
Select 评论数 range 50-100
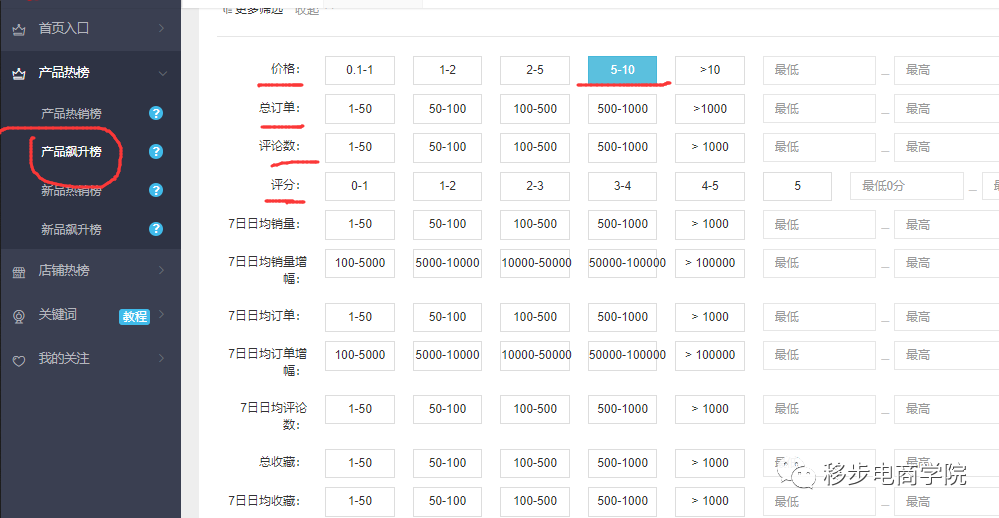click(x=447, y=147)
